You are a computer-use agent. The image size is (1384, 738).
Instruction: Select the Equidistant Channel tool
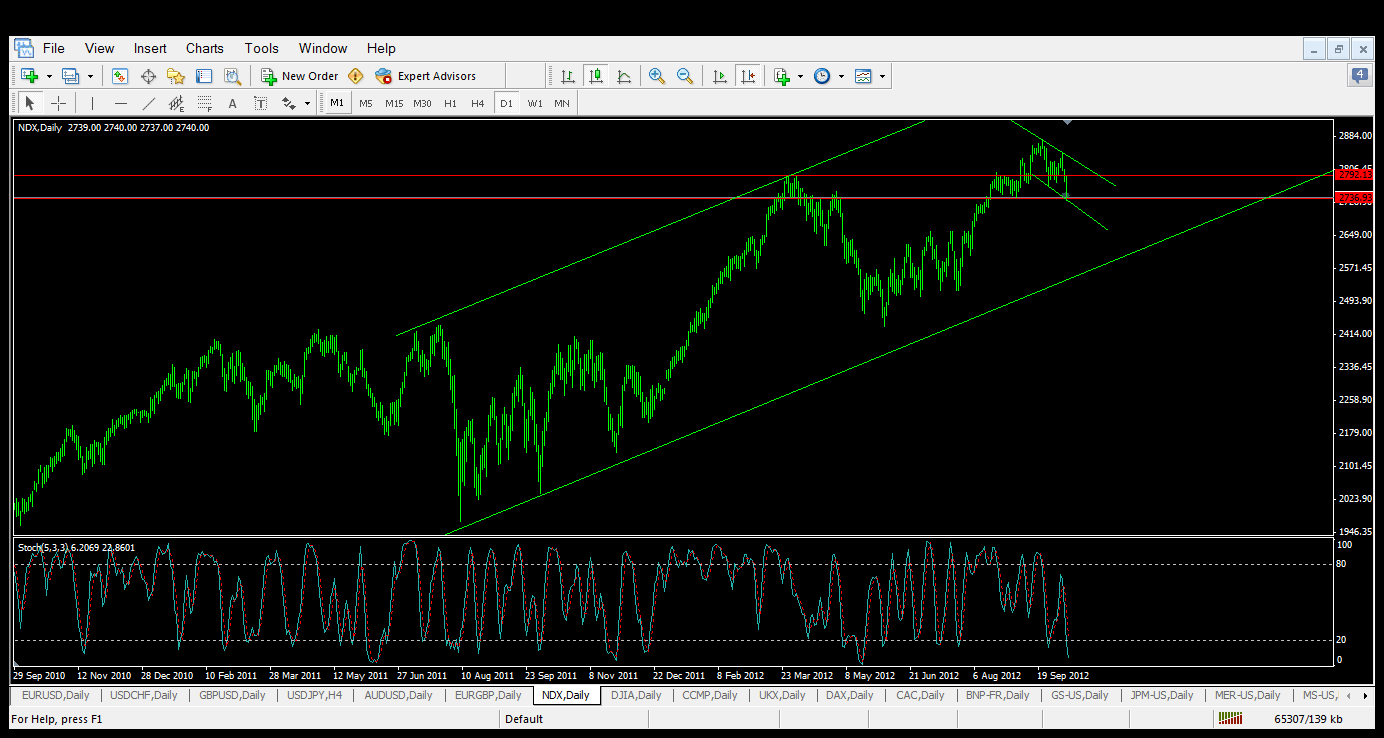click(177, 103)
